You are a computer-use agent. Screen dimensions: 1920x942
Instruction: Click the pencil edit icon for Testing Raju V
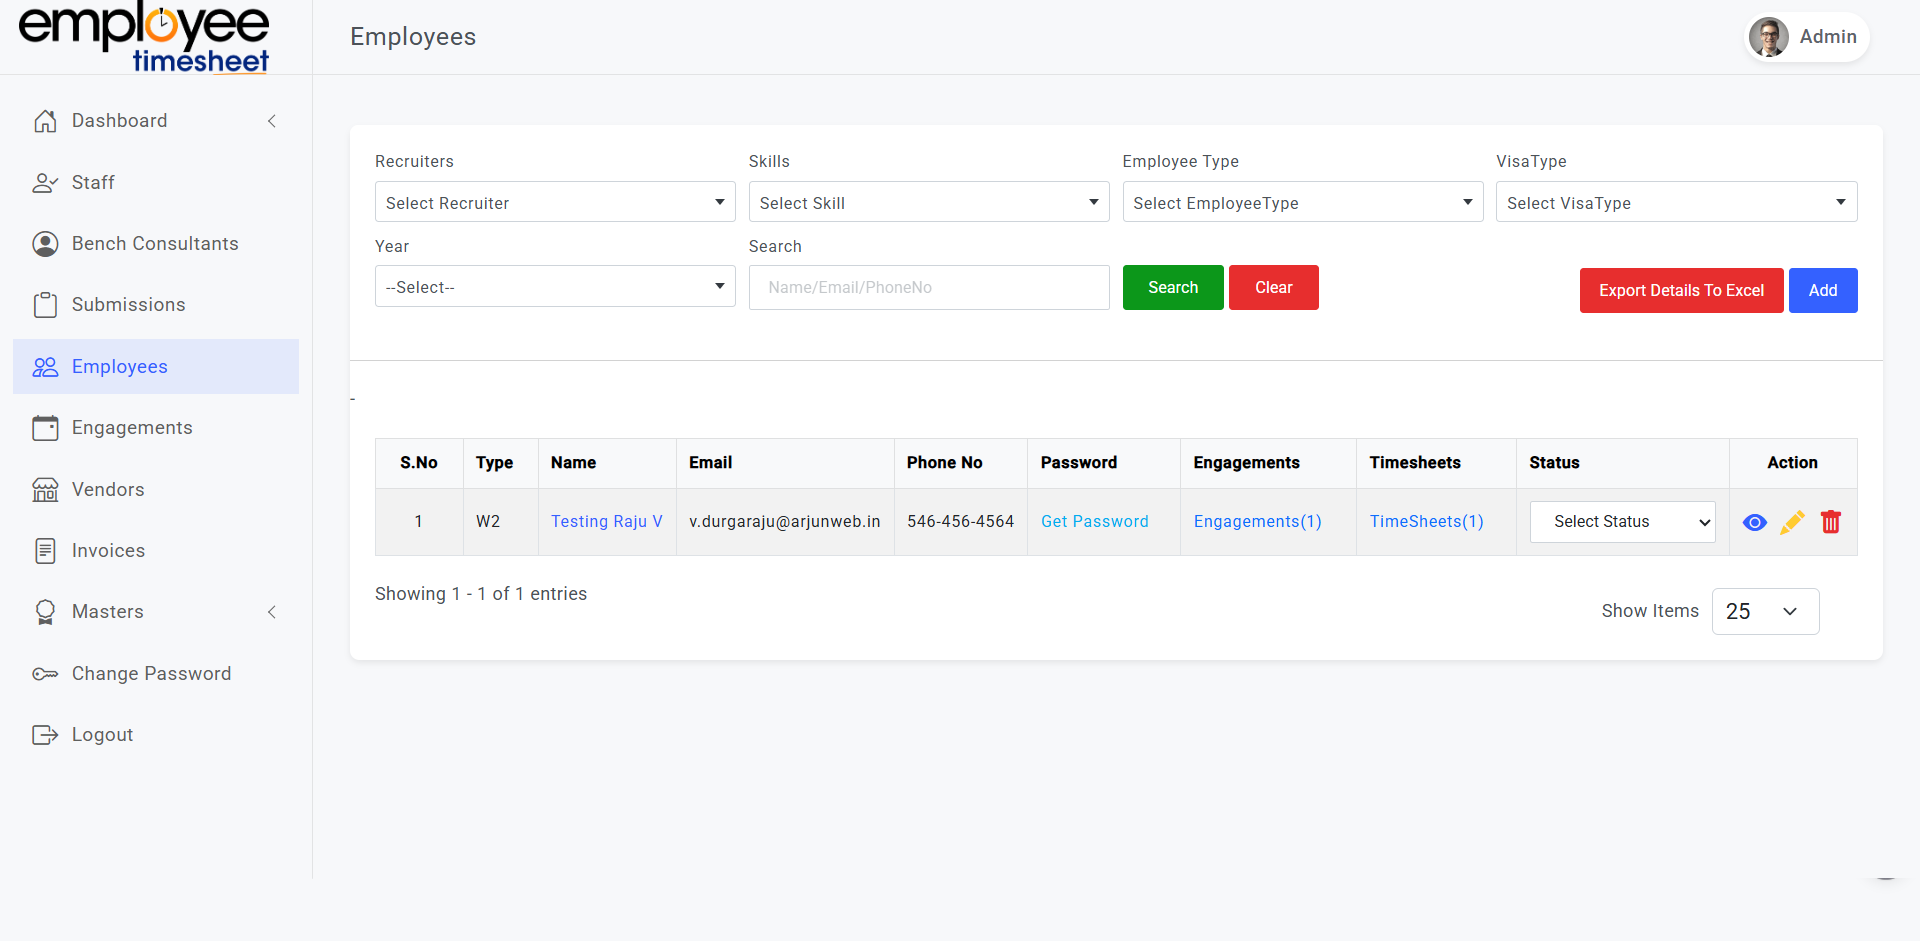(1792, 522)
